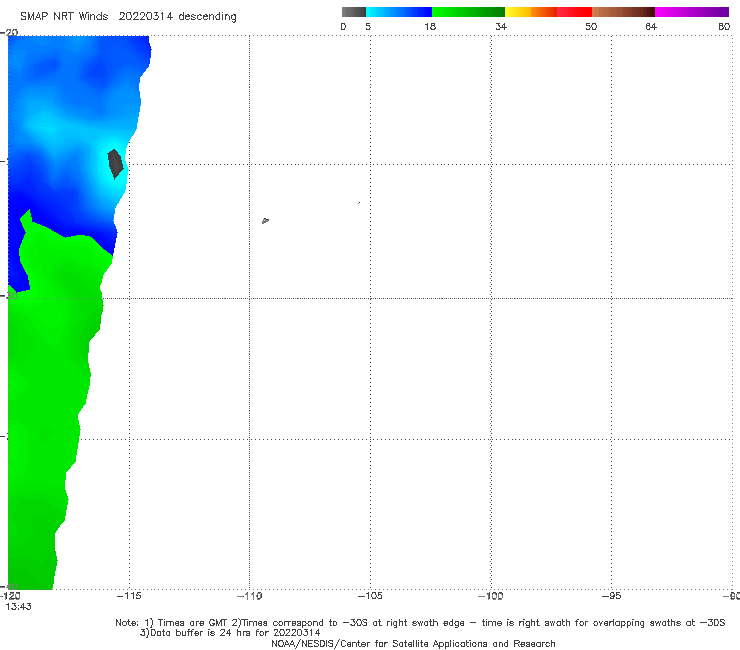The width and height of the screenshot is (740, 650).
Task: Click the colorbar label '50'
Action: pos(591,26)
